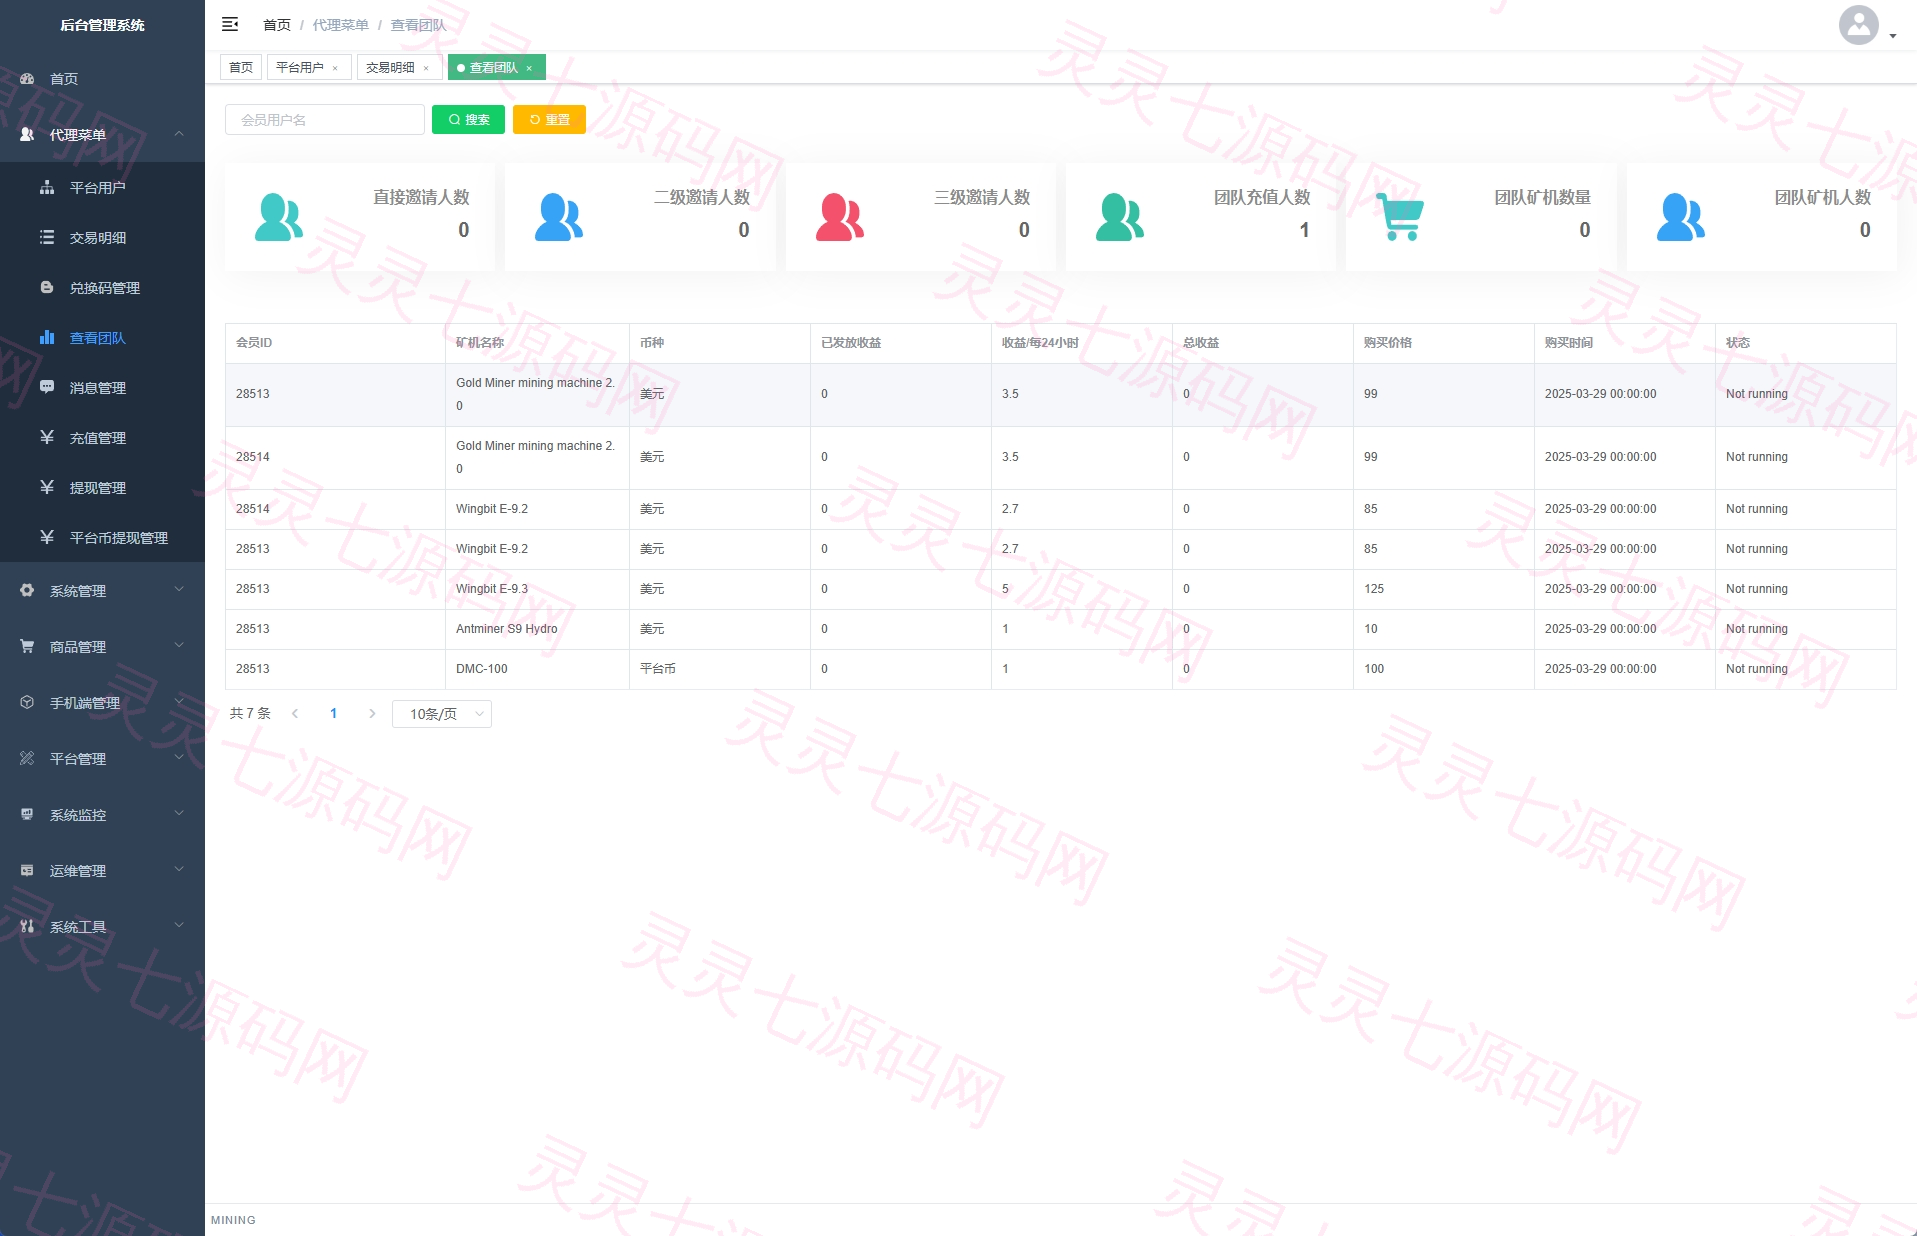Click the 团队矿机数量 shopping cart icon

pyautogui.click(x=1400, y=216)
